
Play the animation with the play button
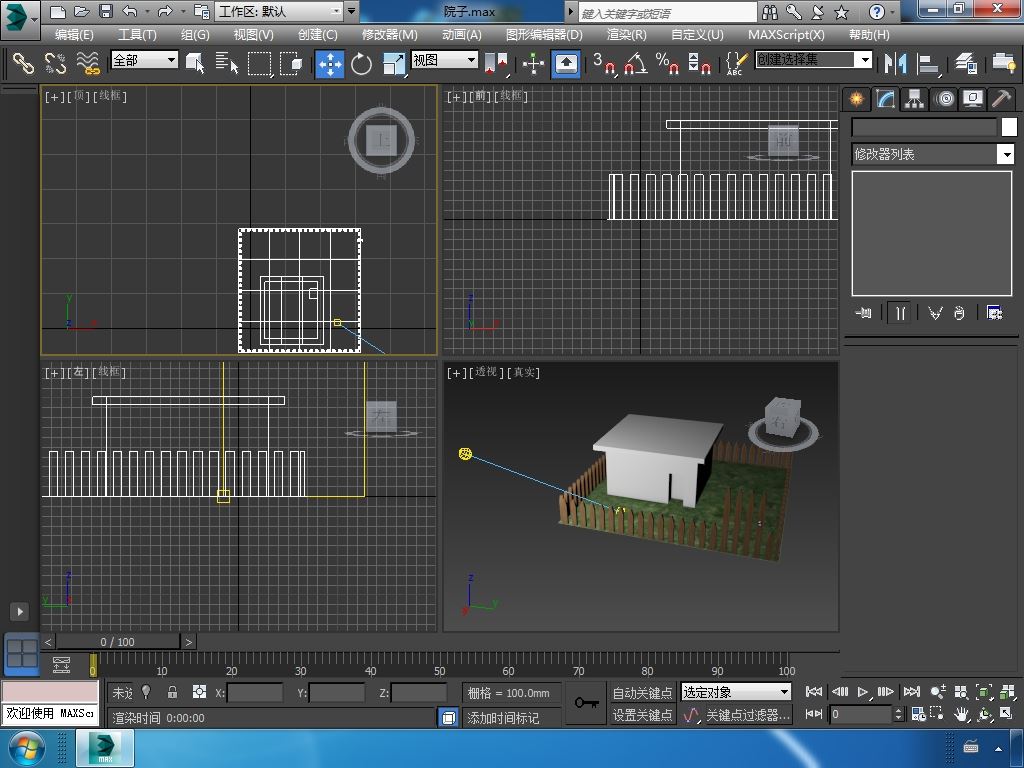click(x=863, y=692)
